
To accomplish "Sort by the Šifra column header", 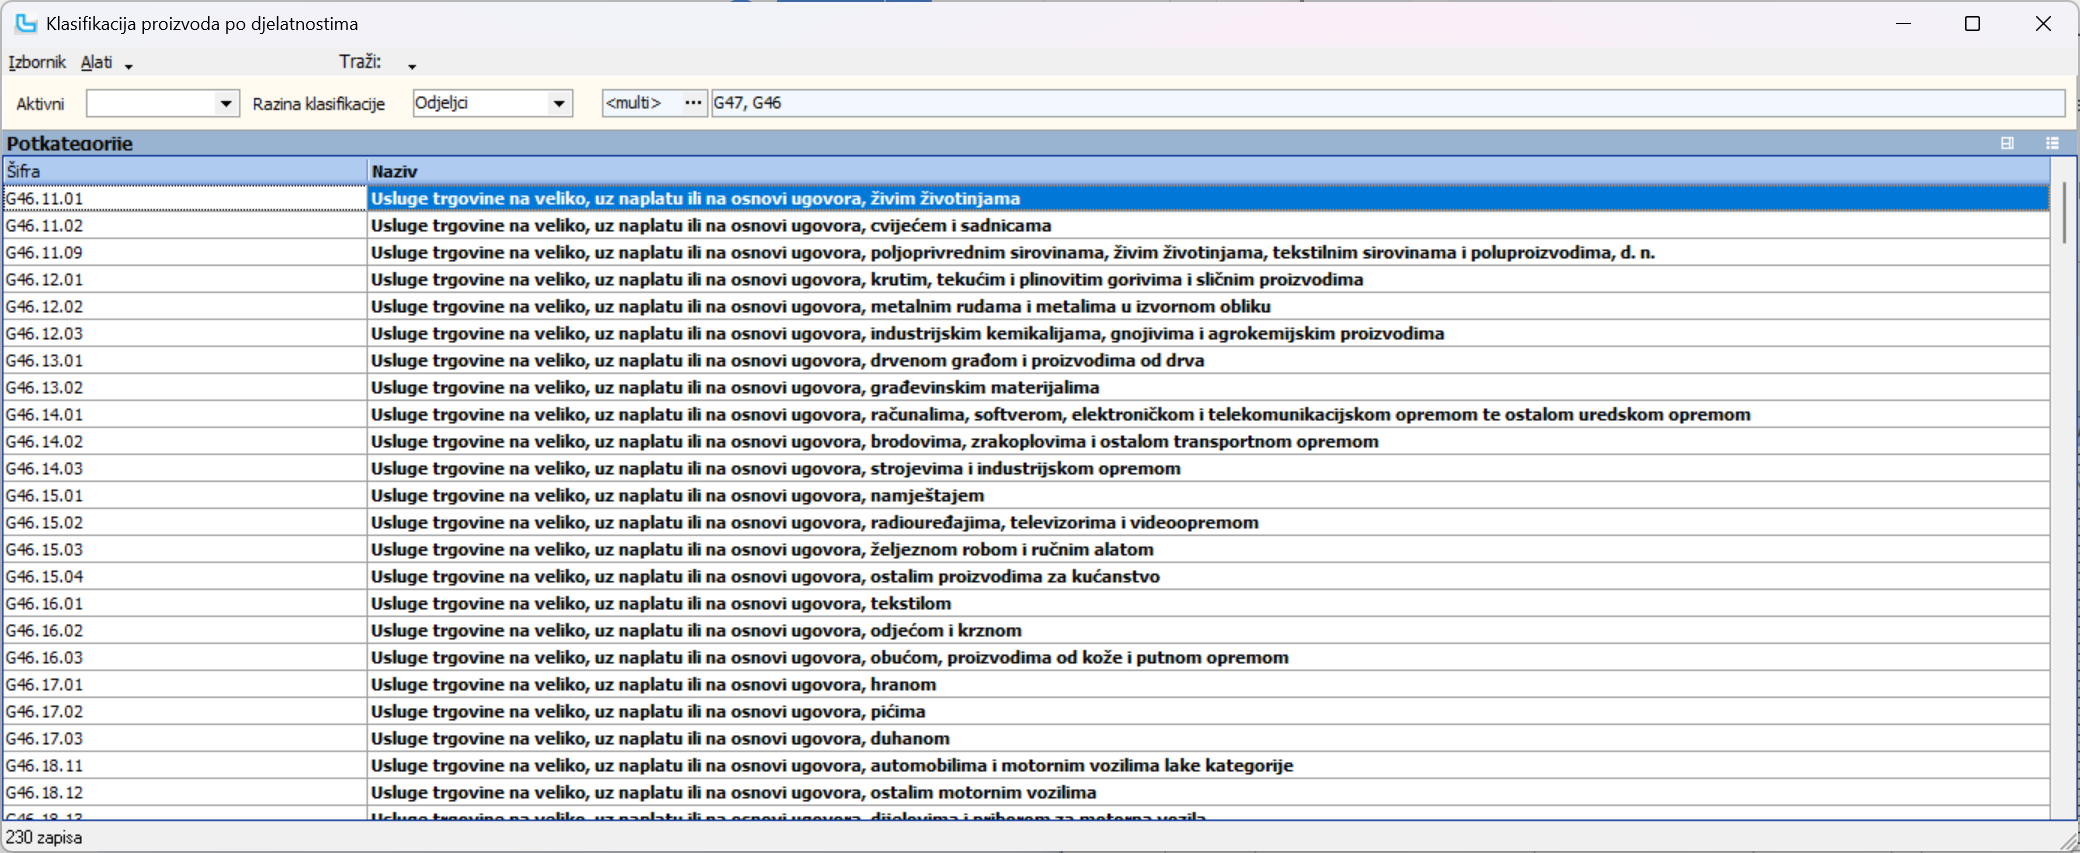I will pos(185,171).
